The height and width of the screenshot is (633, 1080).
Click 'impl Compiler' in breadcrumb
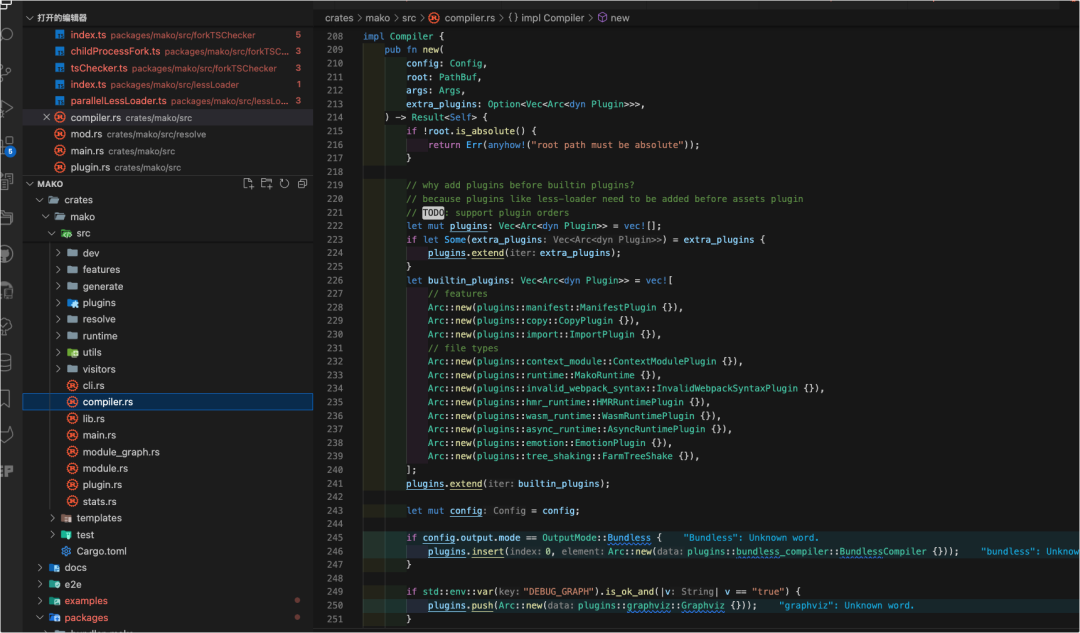553,18
